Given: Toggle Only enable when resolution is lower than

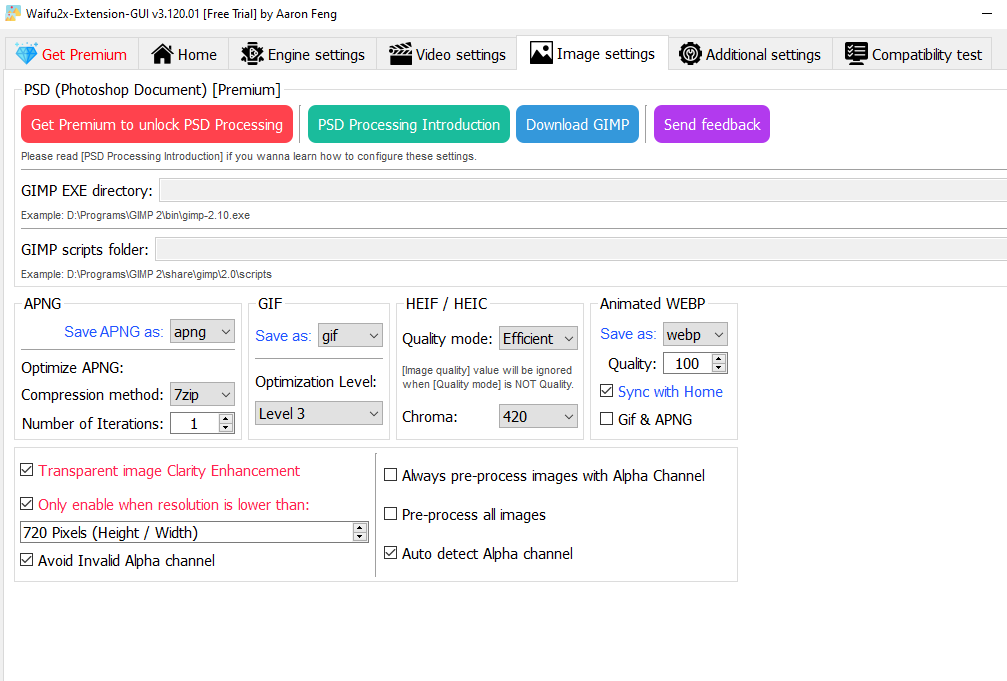Looking at the screenshot, I should (26, 504).
